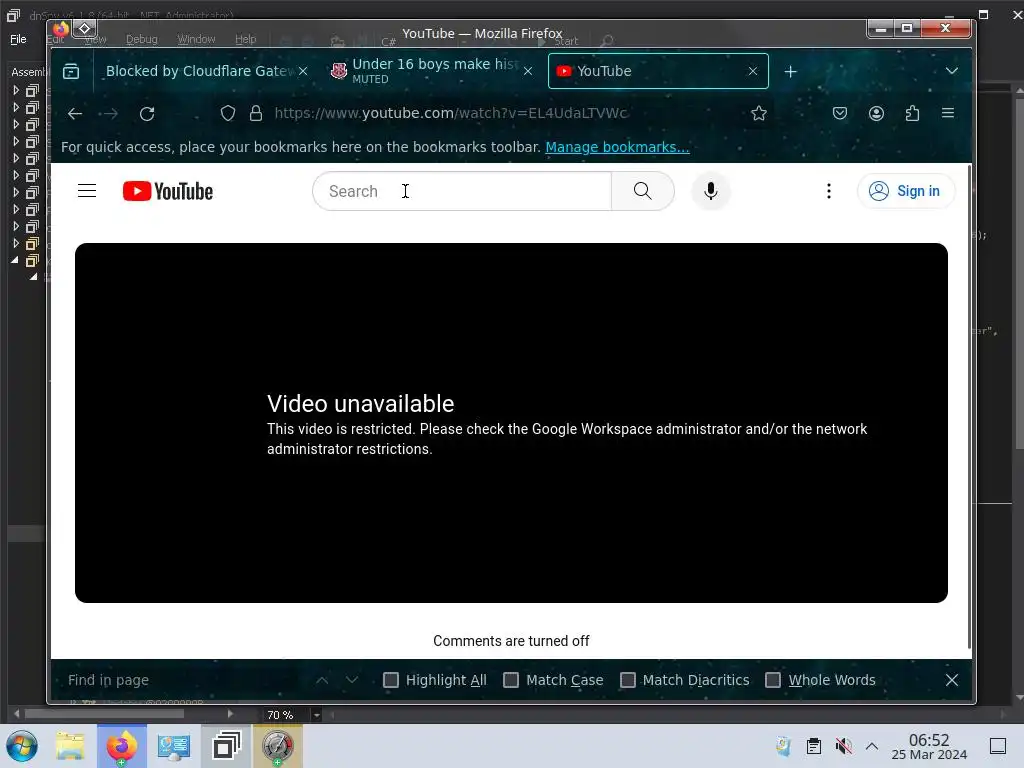Collapse expanded dnSpy assembly node
The height and width of the screenshot is (768, 1024).
16,260
